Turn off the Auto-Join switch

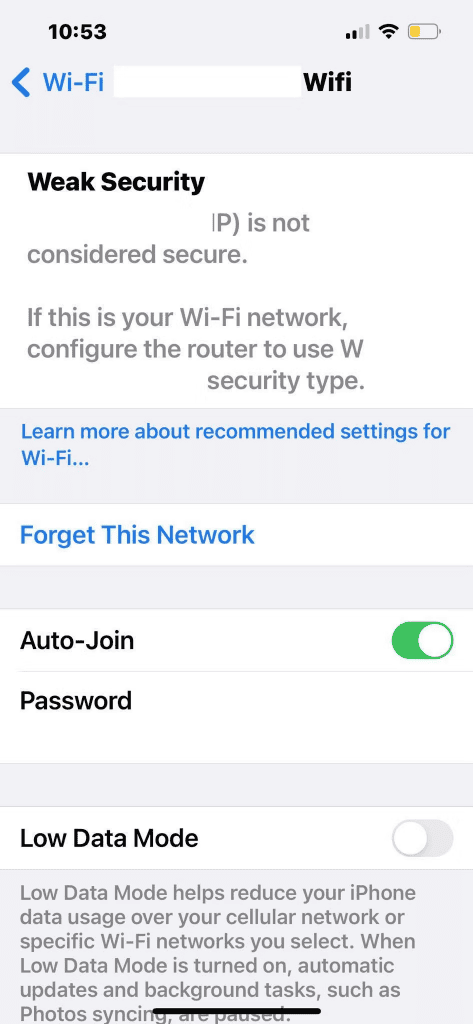click(x=422, y=641)
